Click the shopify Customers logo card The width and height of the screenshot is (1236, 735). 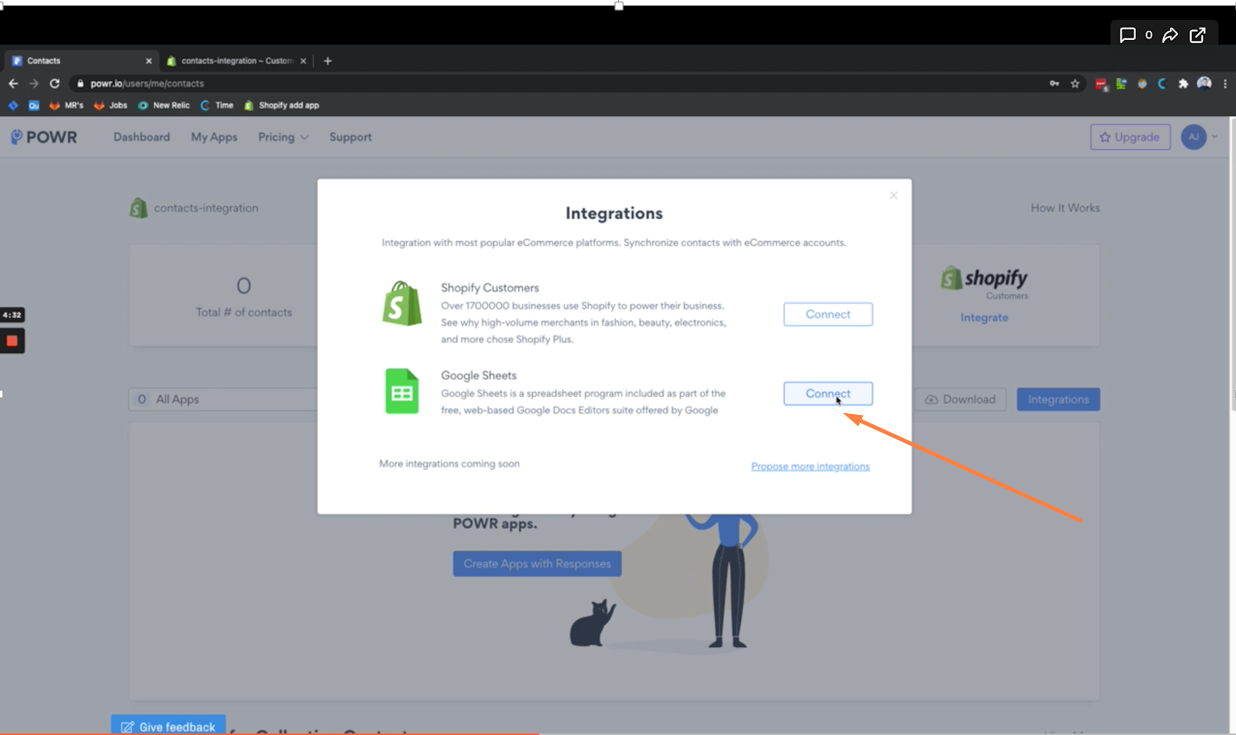pos(984,282)
